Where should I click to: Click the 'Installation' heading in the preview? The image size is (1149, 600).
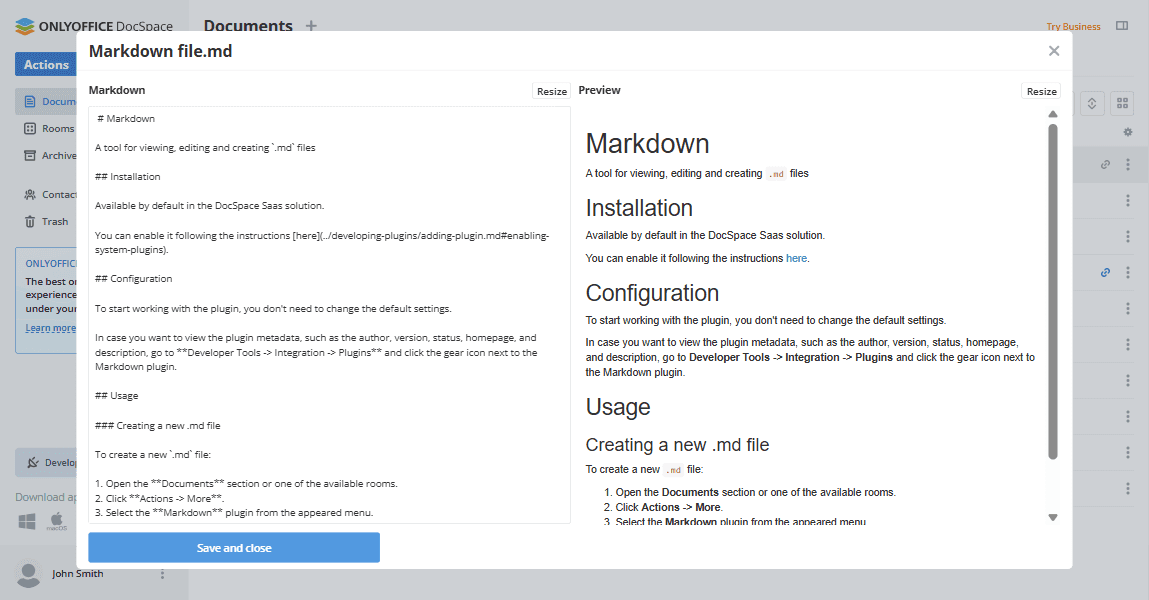click(639, 208)
